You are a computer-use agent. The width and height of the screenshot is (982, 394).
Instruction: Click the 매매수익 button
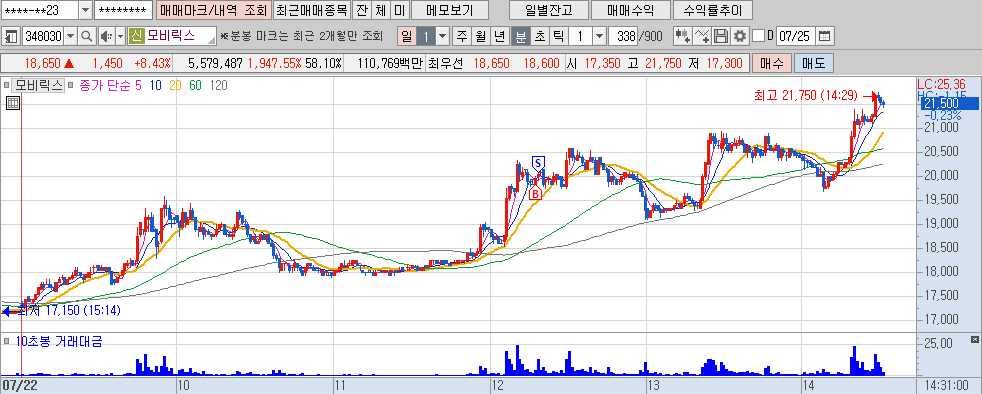[x=630, y=11]
